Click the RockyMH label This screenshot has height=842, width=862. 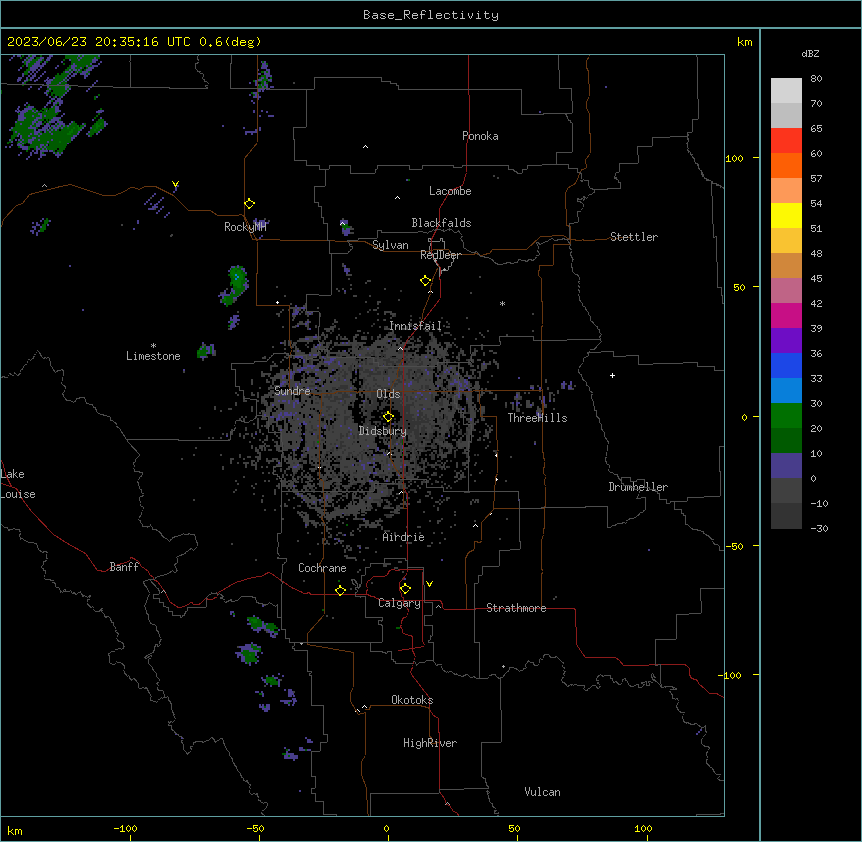coord(245,227)
